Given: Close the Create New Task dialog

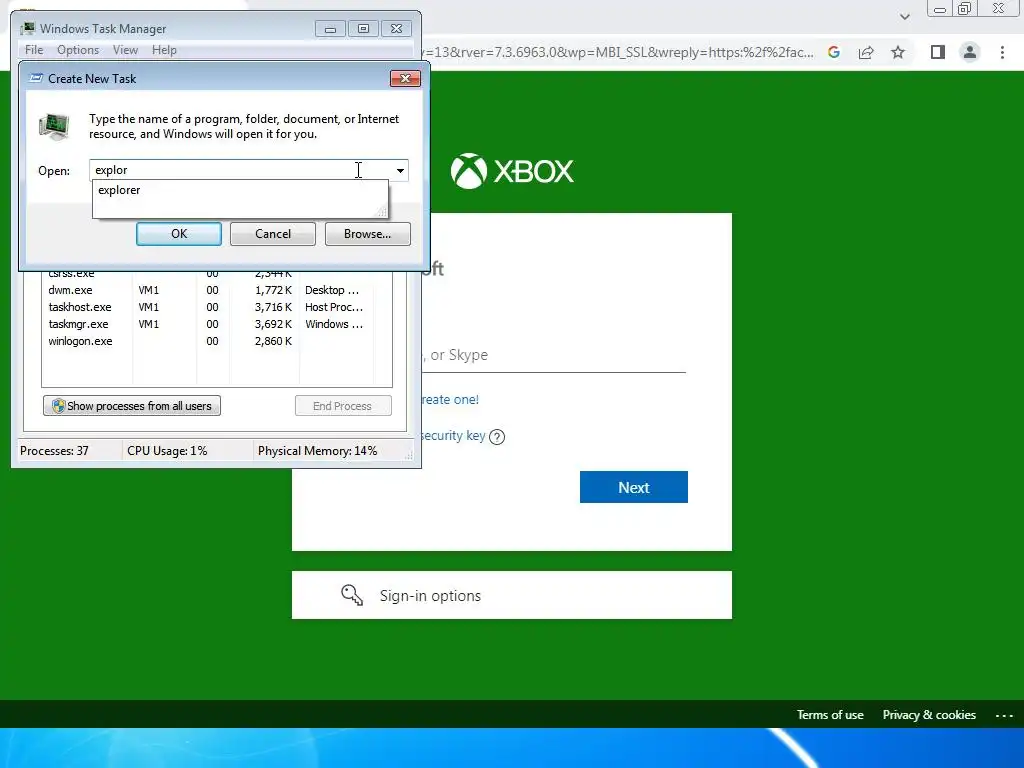Looking at the screenshot, I should tap(405, 78).
